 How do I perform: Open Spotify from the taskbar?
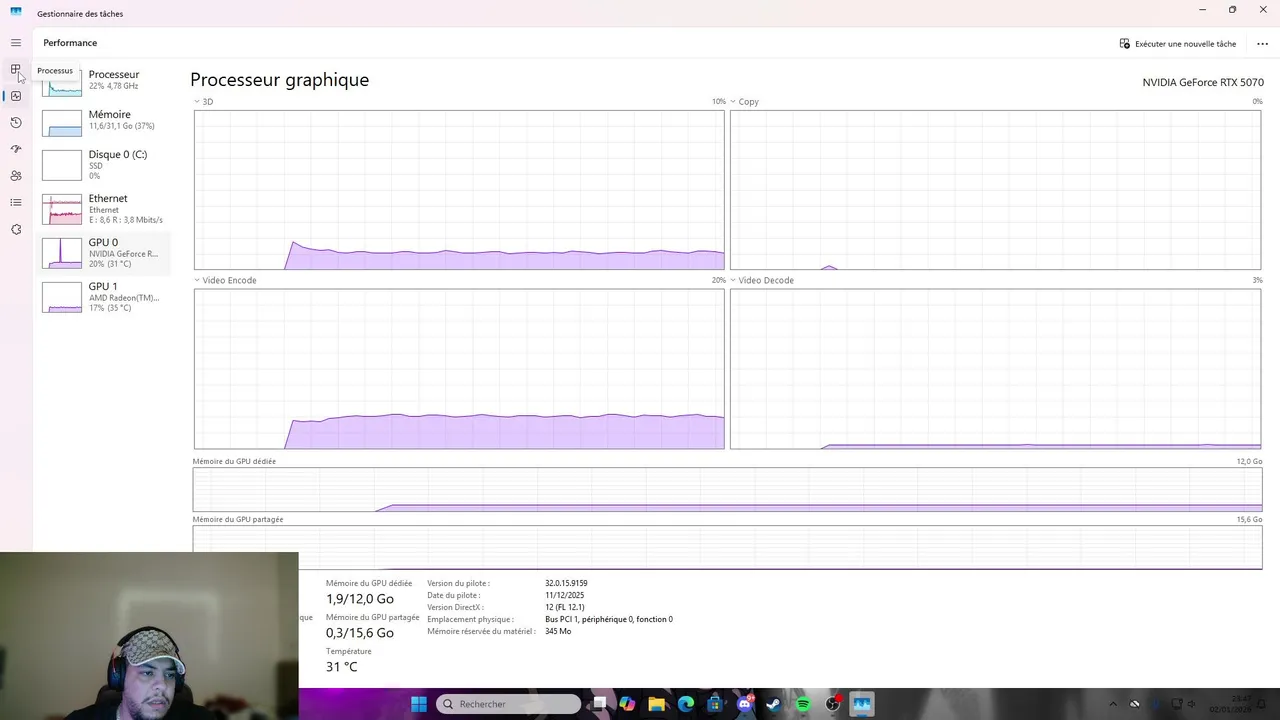click(803, 704)
